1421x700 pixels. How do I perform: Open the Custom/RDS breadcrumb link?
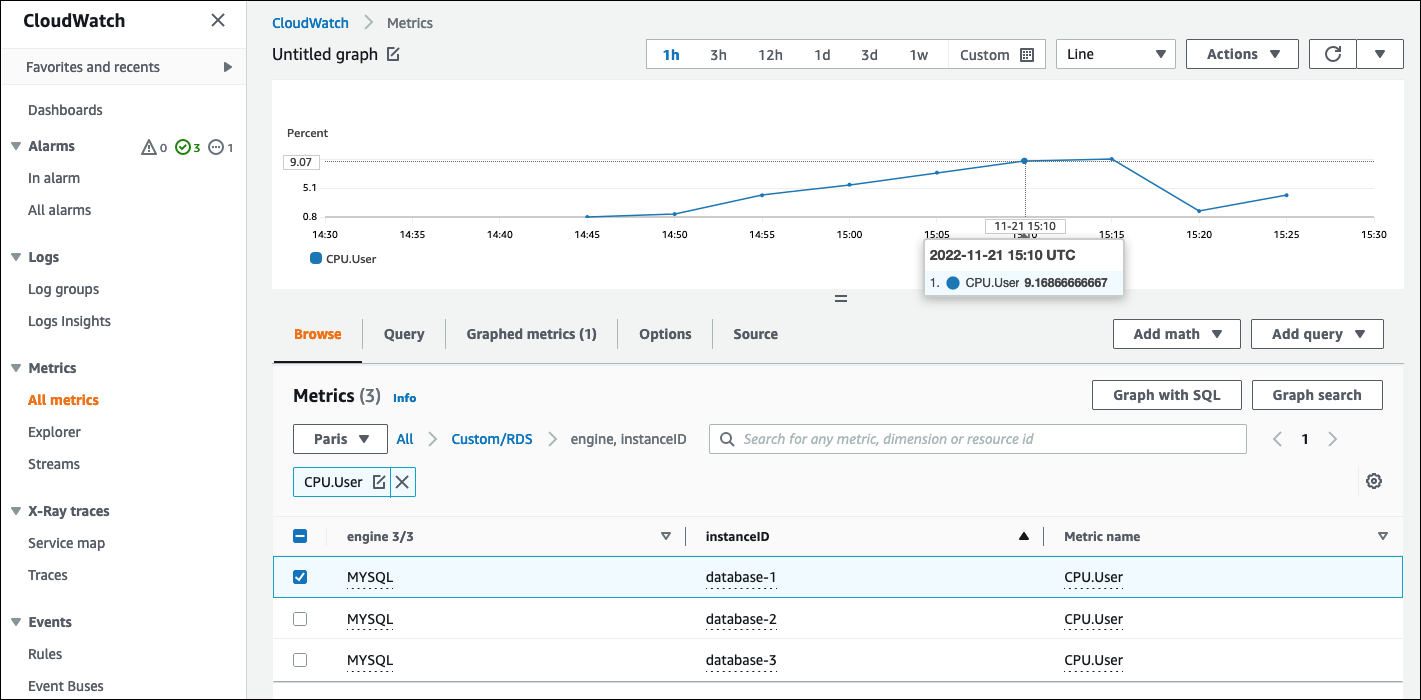[491, 439]
